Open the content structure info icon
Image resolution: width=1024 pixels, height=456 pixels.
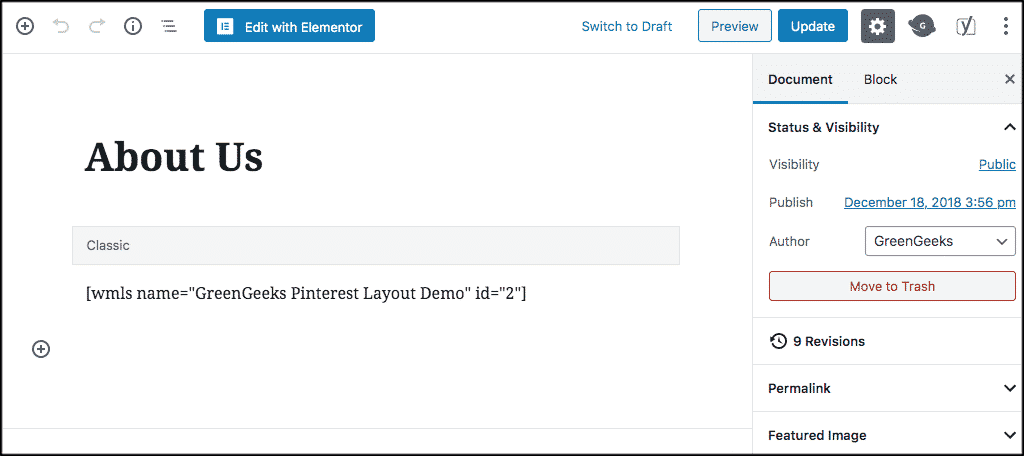133,26
